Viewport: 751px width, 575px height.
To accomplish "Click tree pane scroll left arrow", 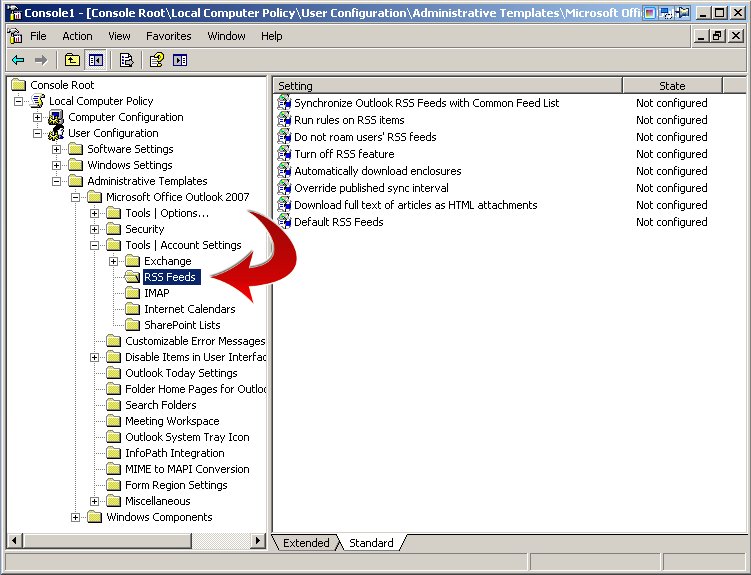I will 14,541.
